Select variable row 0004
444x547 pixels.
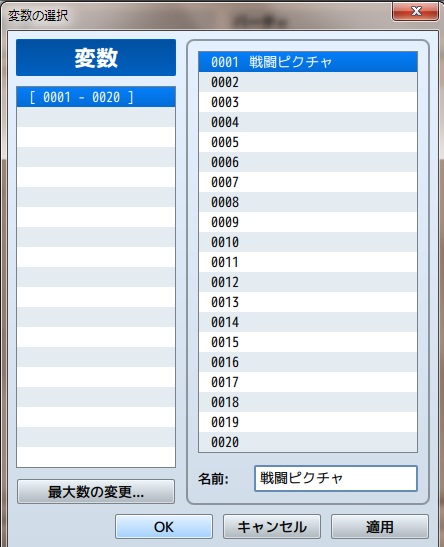(x=308, y=122)
